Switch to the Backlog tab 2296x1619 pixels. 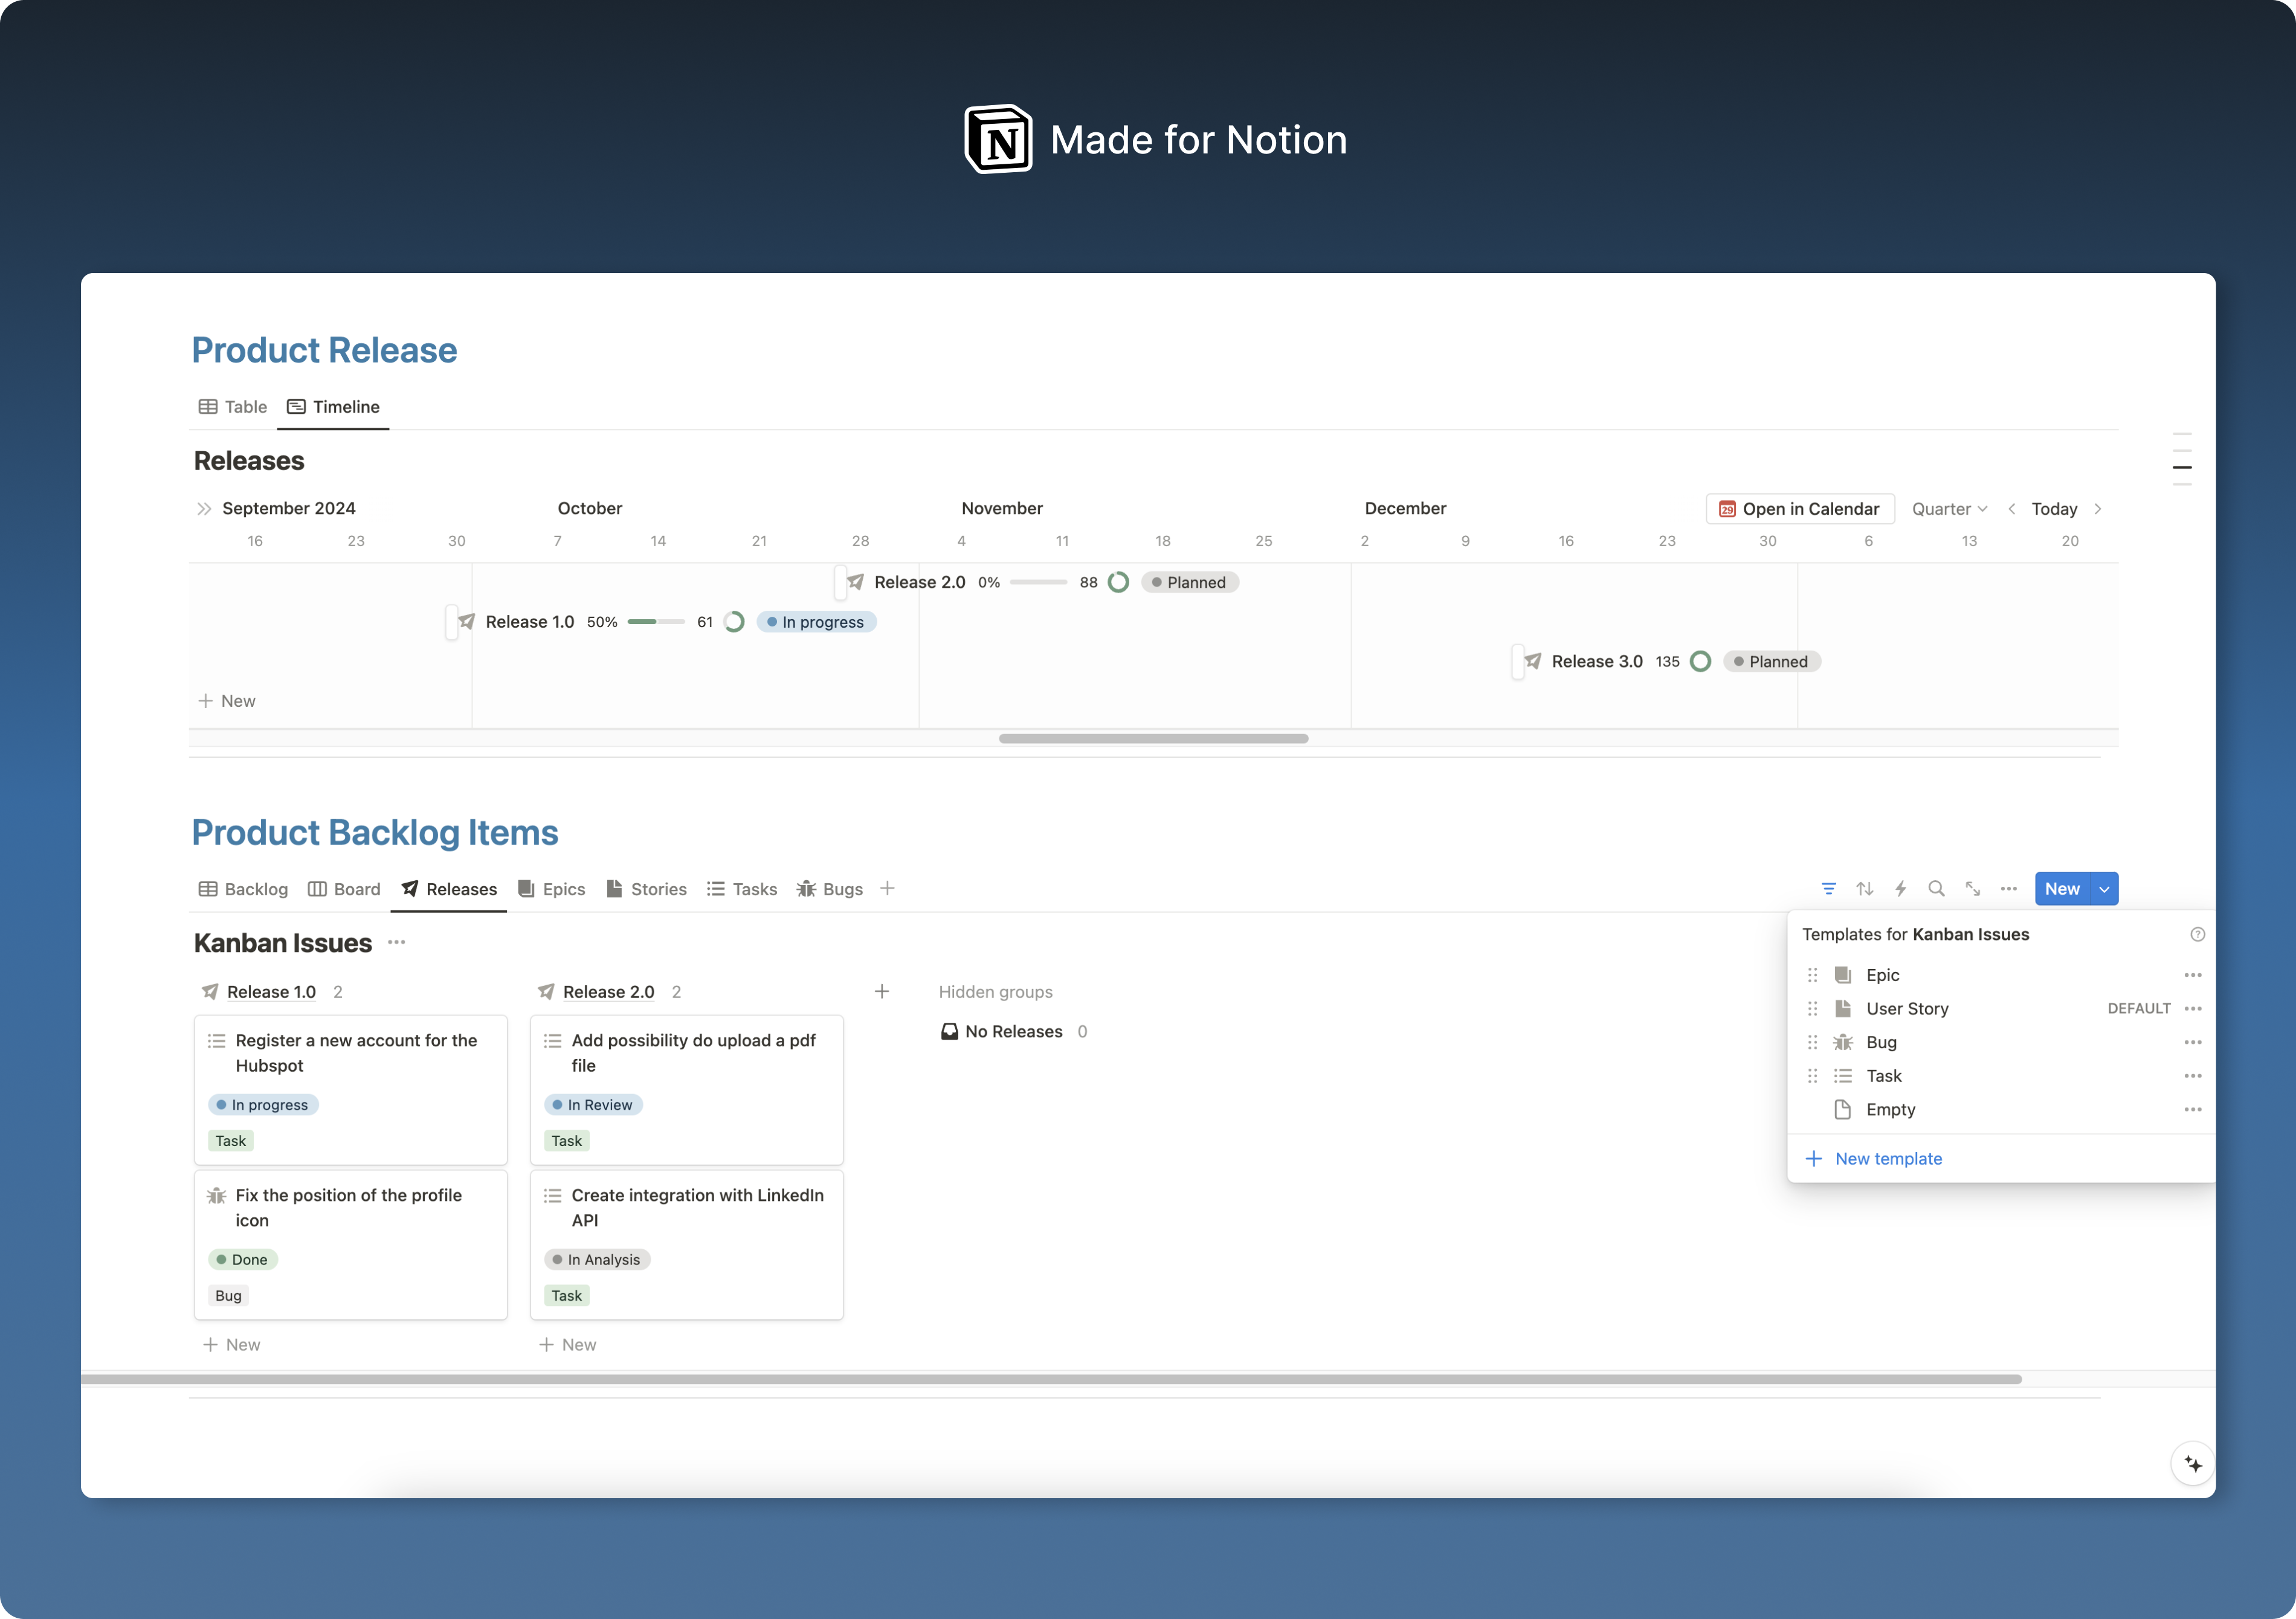[243, 889]
